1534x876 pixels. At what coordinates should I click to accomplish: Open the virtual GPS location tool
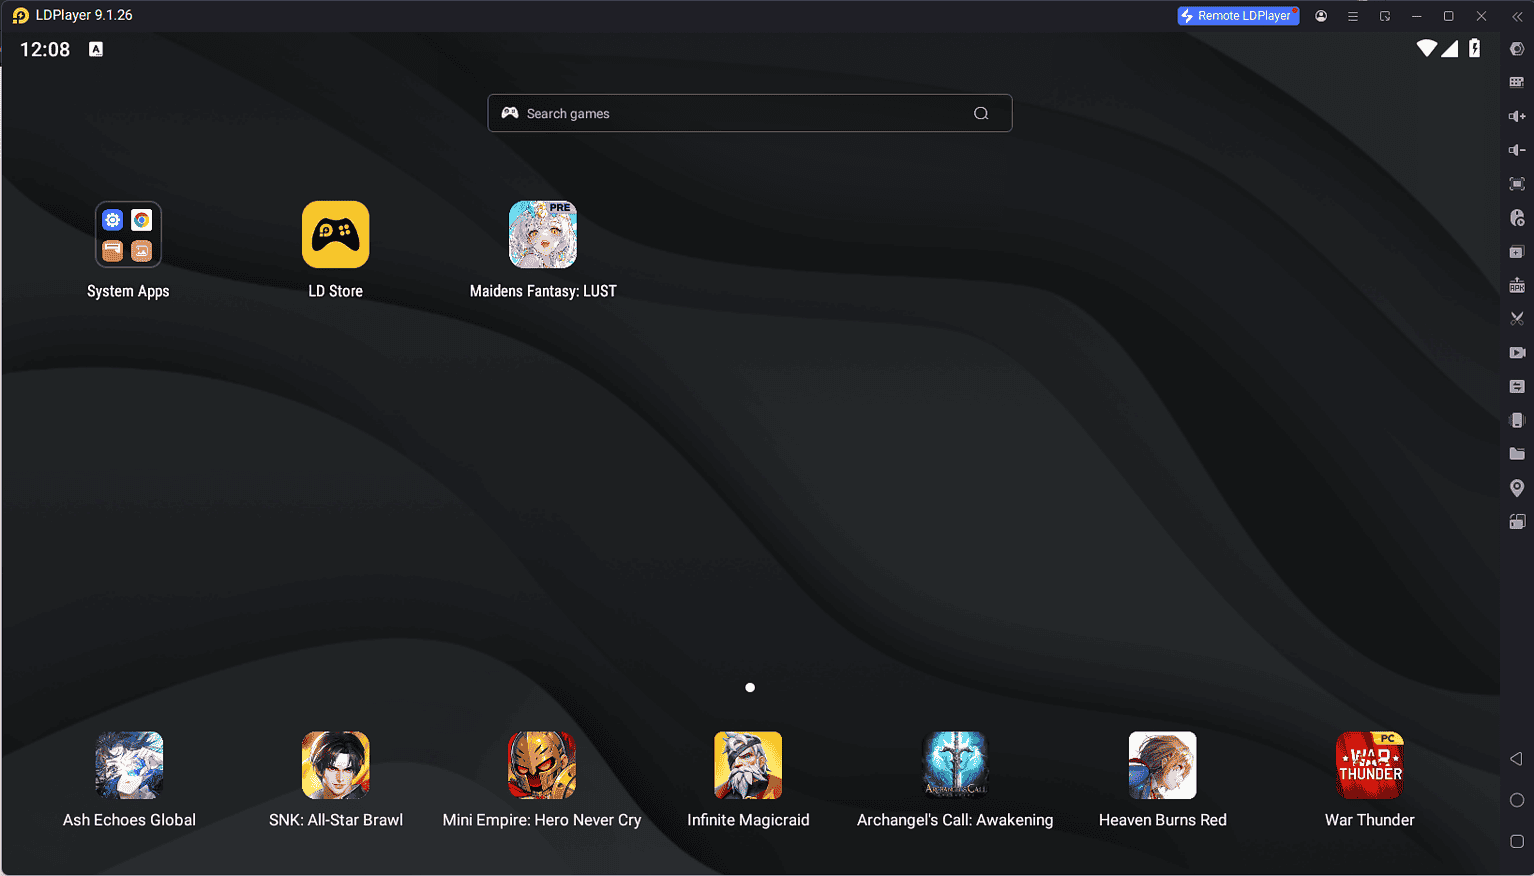coord(1517,487)
